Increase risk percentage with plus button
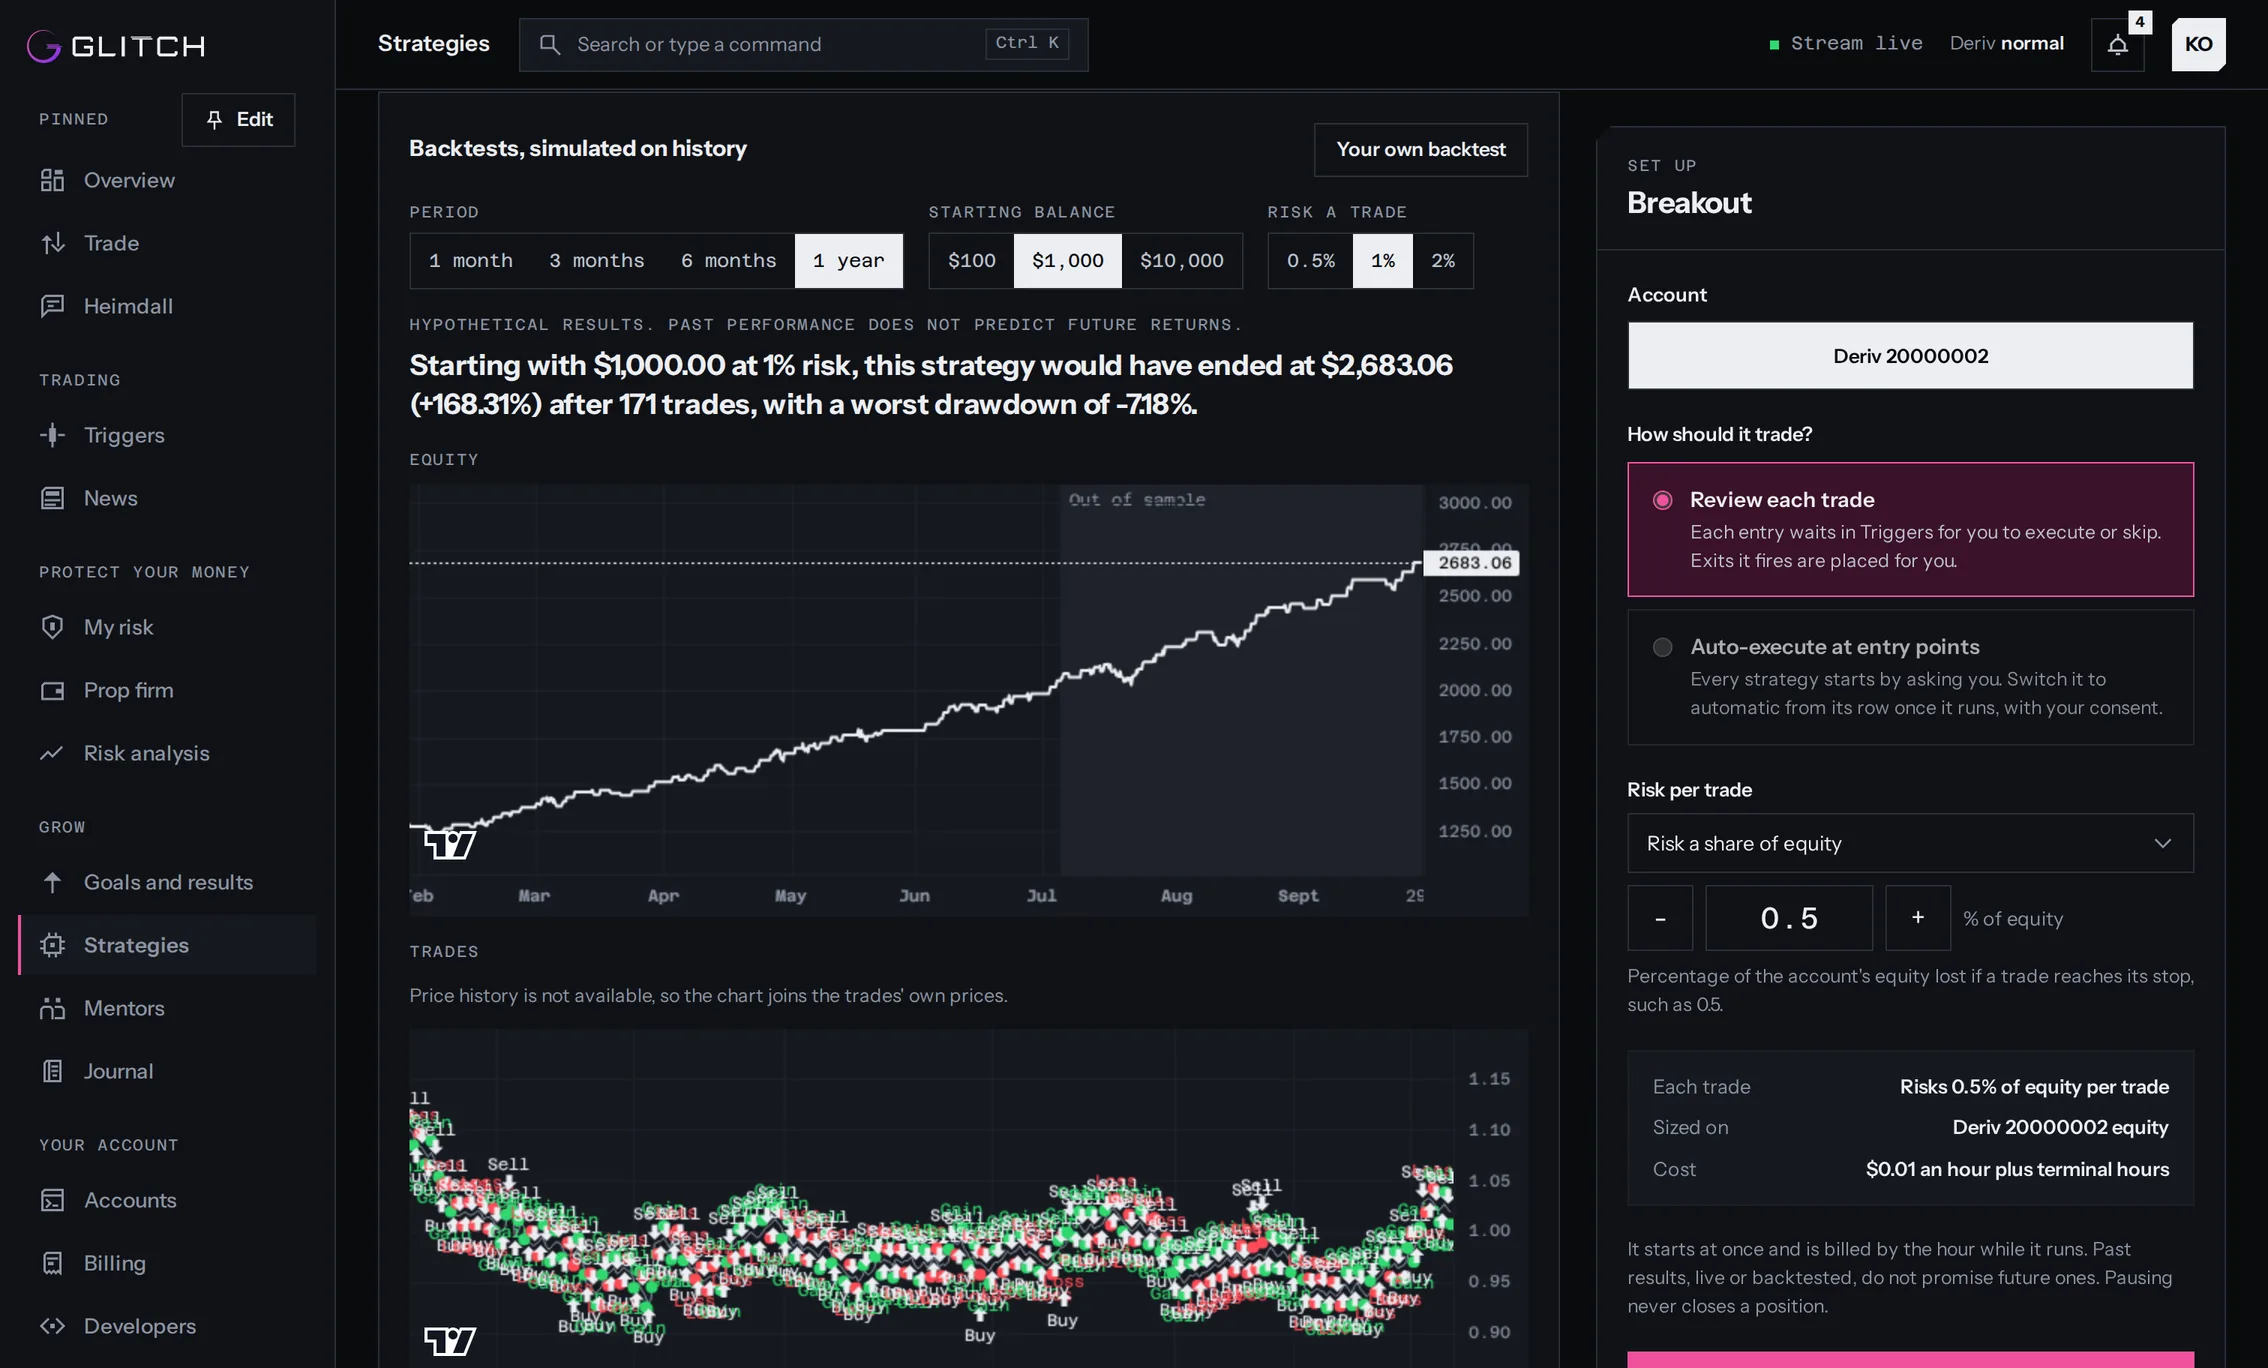Screen dimensions: 2268x1368 1918,918
